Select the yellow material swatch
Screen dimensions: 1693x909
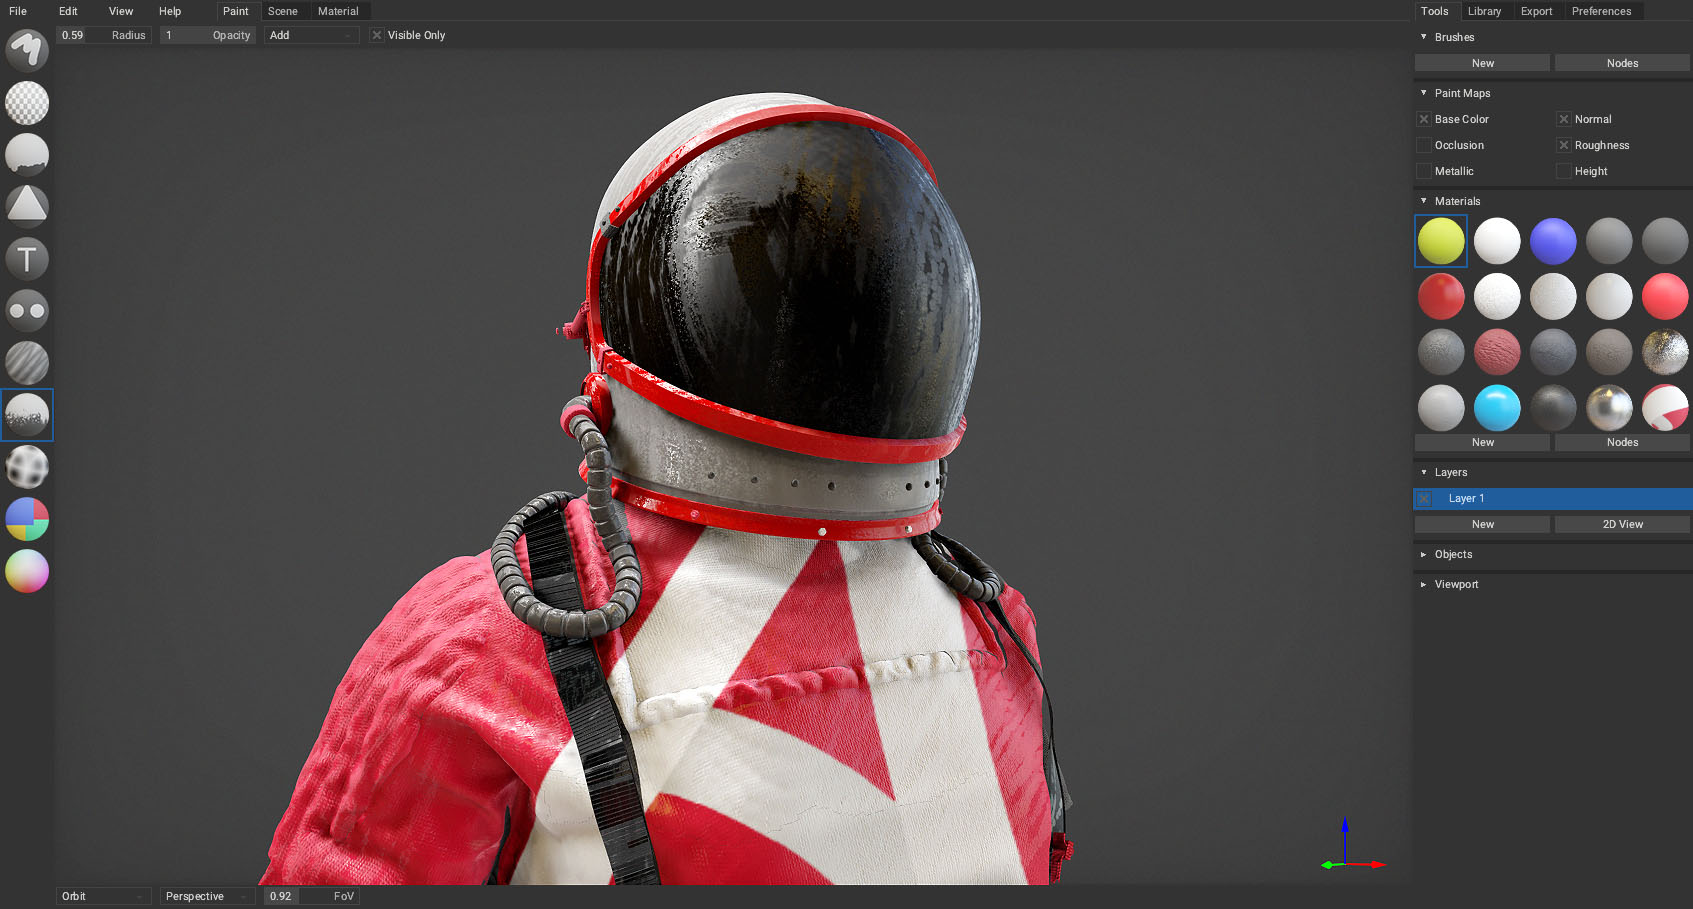pyautogui.click(x=1441, y=241)
